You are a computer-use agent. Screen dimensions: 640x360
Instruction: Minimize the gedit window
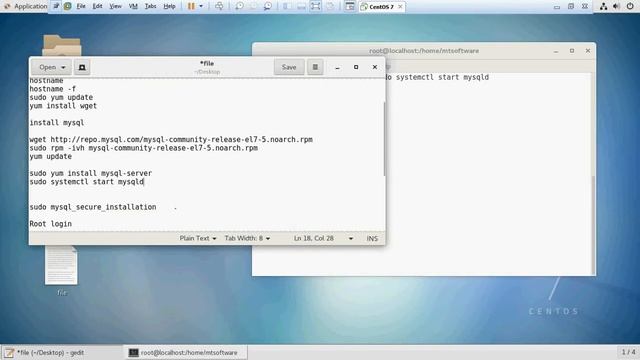pos(337,67)
